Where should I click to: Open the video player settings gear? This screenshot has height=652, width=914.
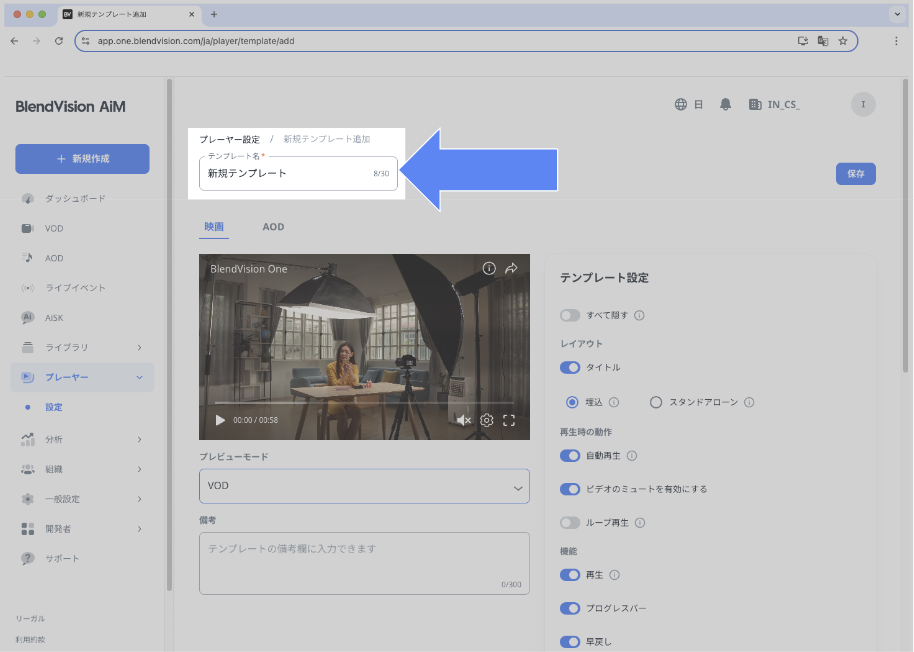[486, 420]
